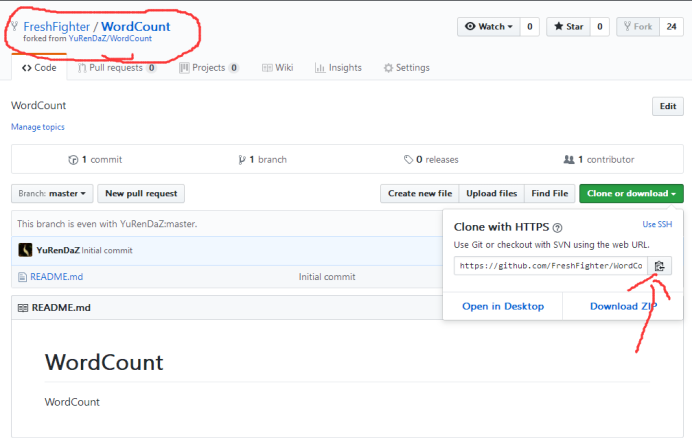Viewport: 692px width, 442px height.
Task: Click the README.md header book icon
Action: pyautogui.click(x=23, y=308)
